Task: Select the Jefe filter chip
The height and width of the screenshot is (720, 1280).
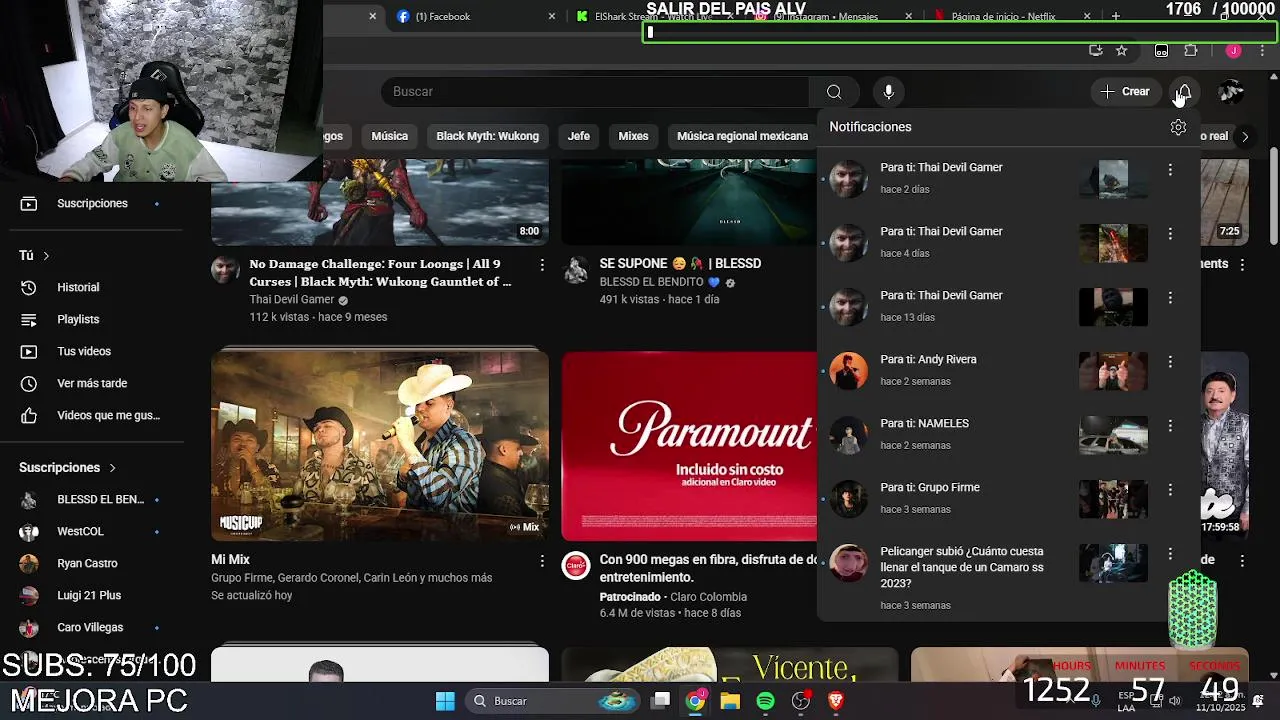Action: click(x=579, y=136)
